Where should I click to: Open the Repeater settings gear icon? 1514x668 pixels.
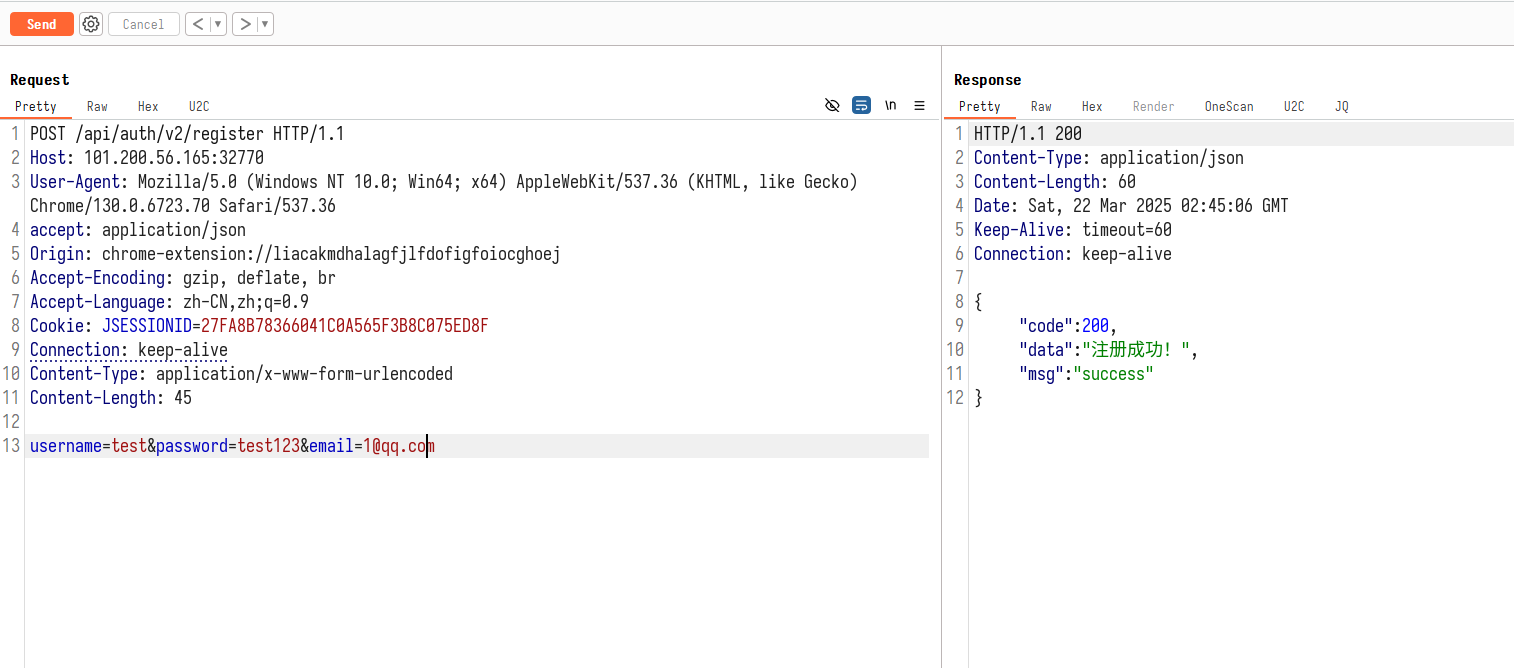pyautogui.click(x=91, y=24)
